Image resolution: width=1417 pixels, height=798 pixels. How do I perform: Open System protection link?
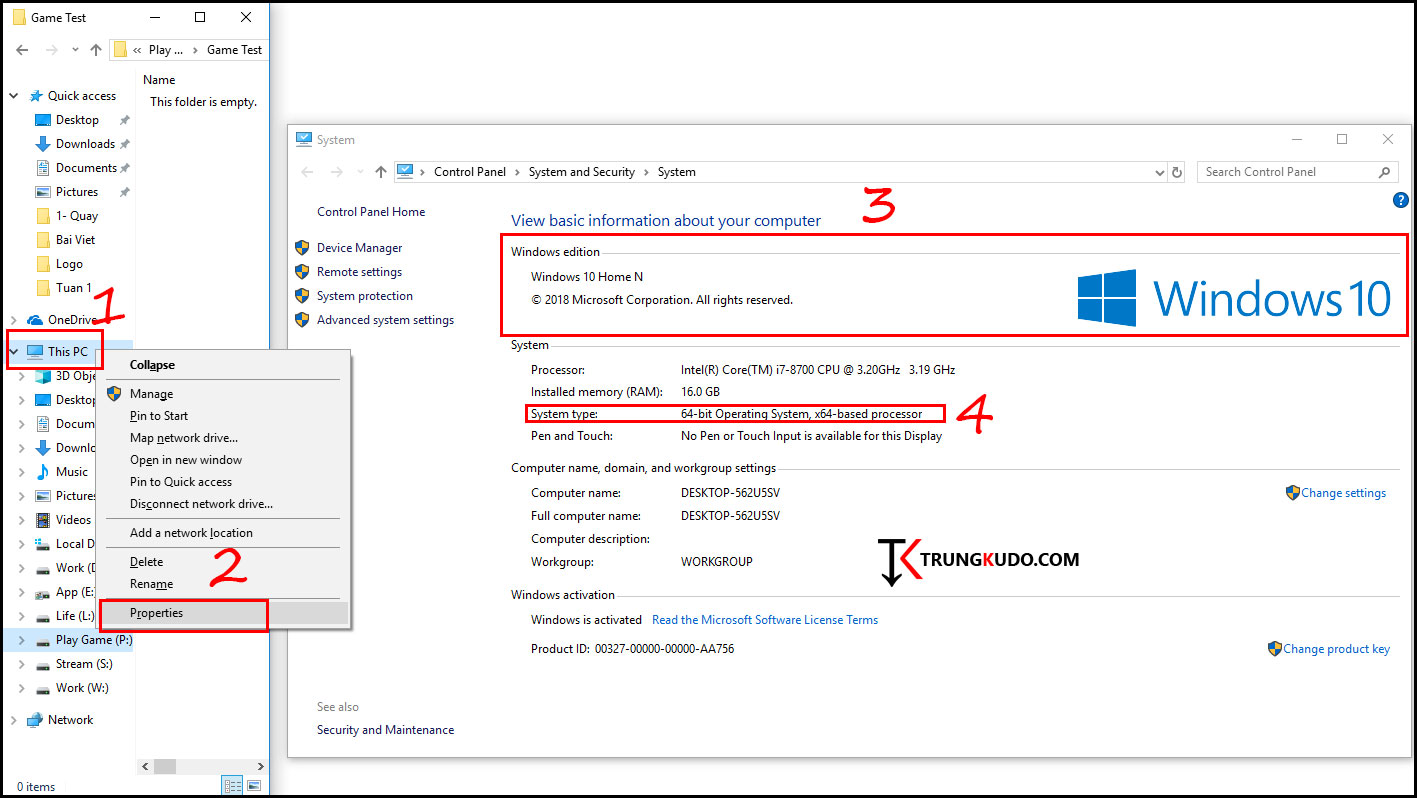(364, 296)
